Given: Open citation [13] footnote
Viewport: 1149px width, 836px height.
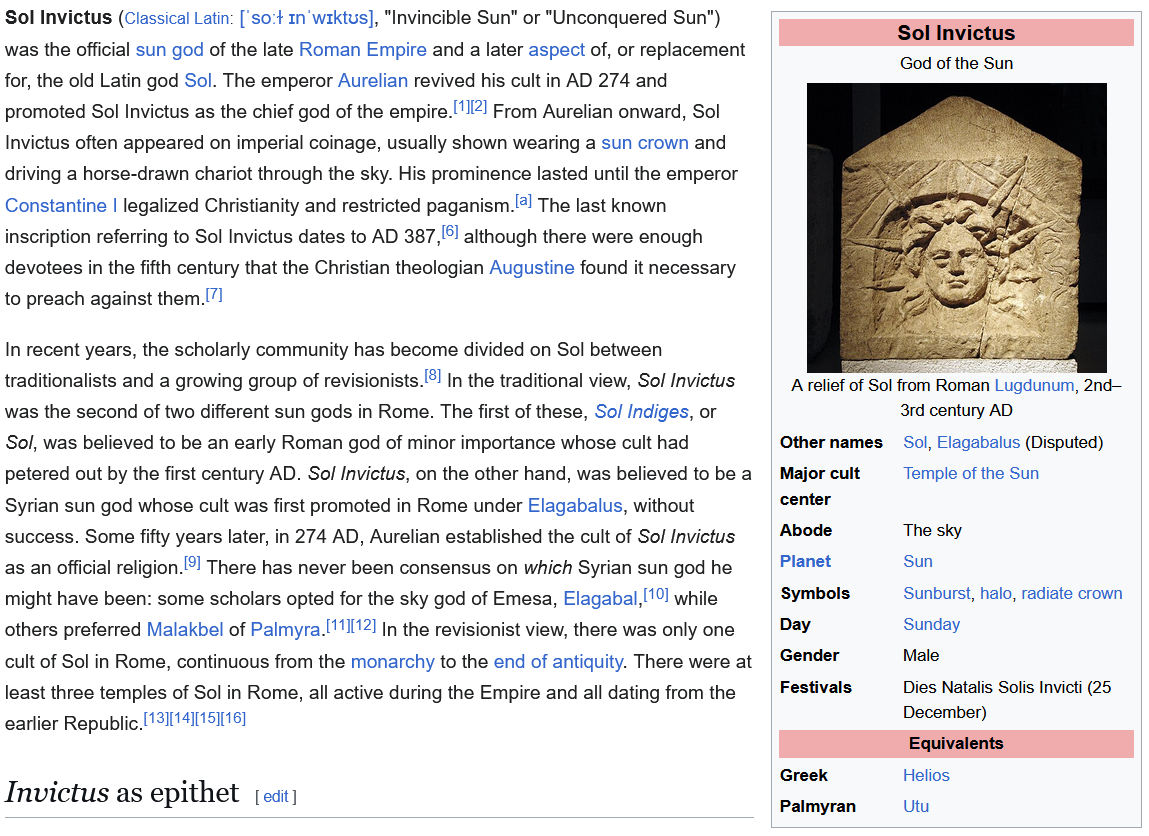Looking at the screenshot, I should pos(156,718).
